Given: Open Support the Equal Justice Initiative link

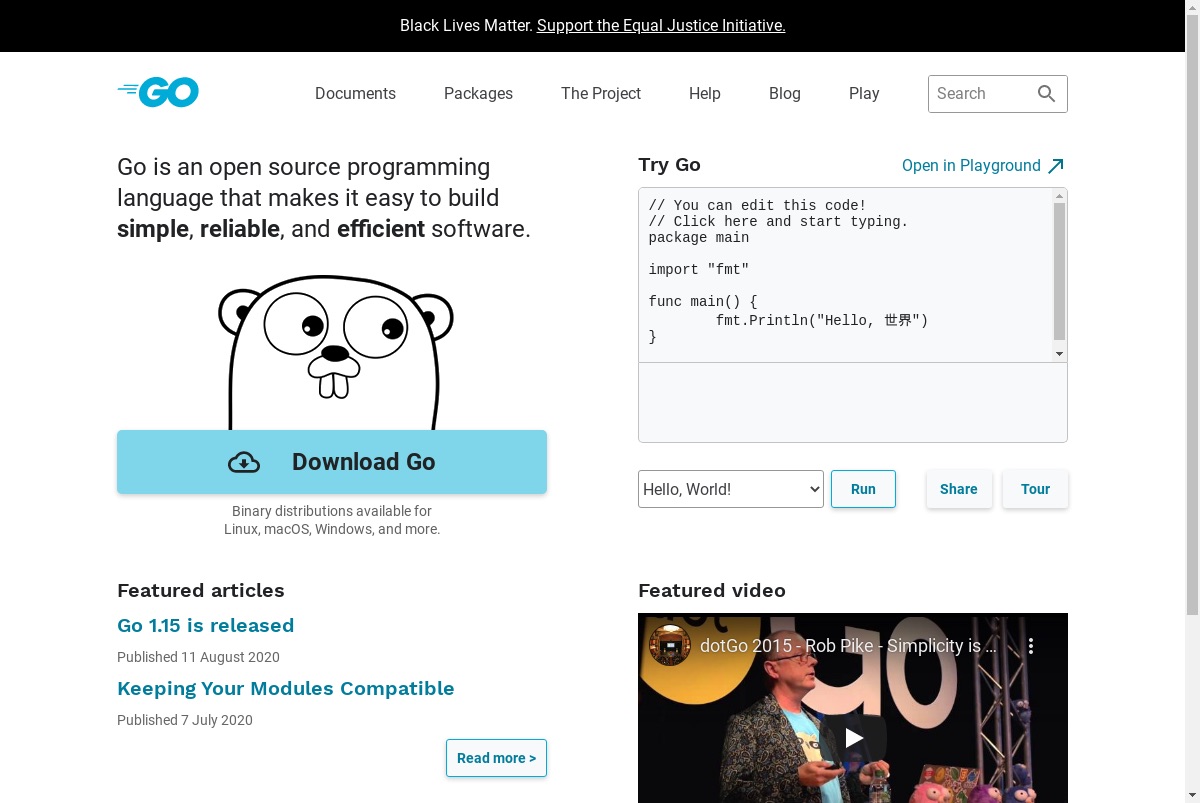Looking at the screenshot, I should click(x=661, y=26).
